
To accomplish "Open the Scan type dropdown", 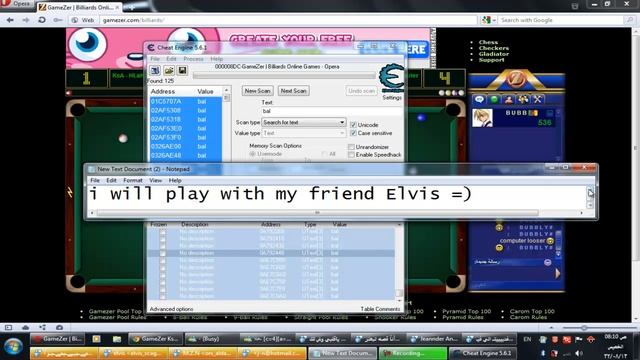I will tap(304, 122).
